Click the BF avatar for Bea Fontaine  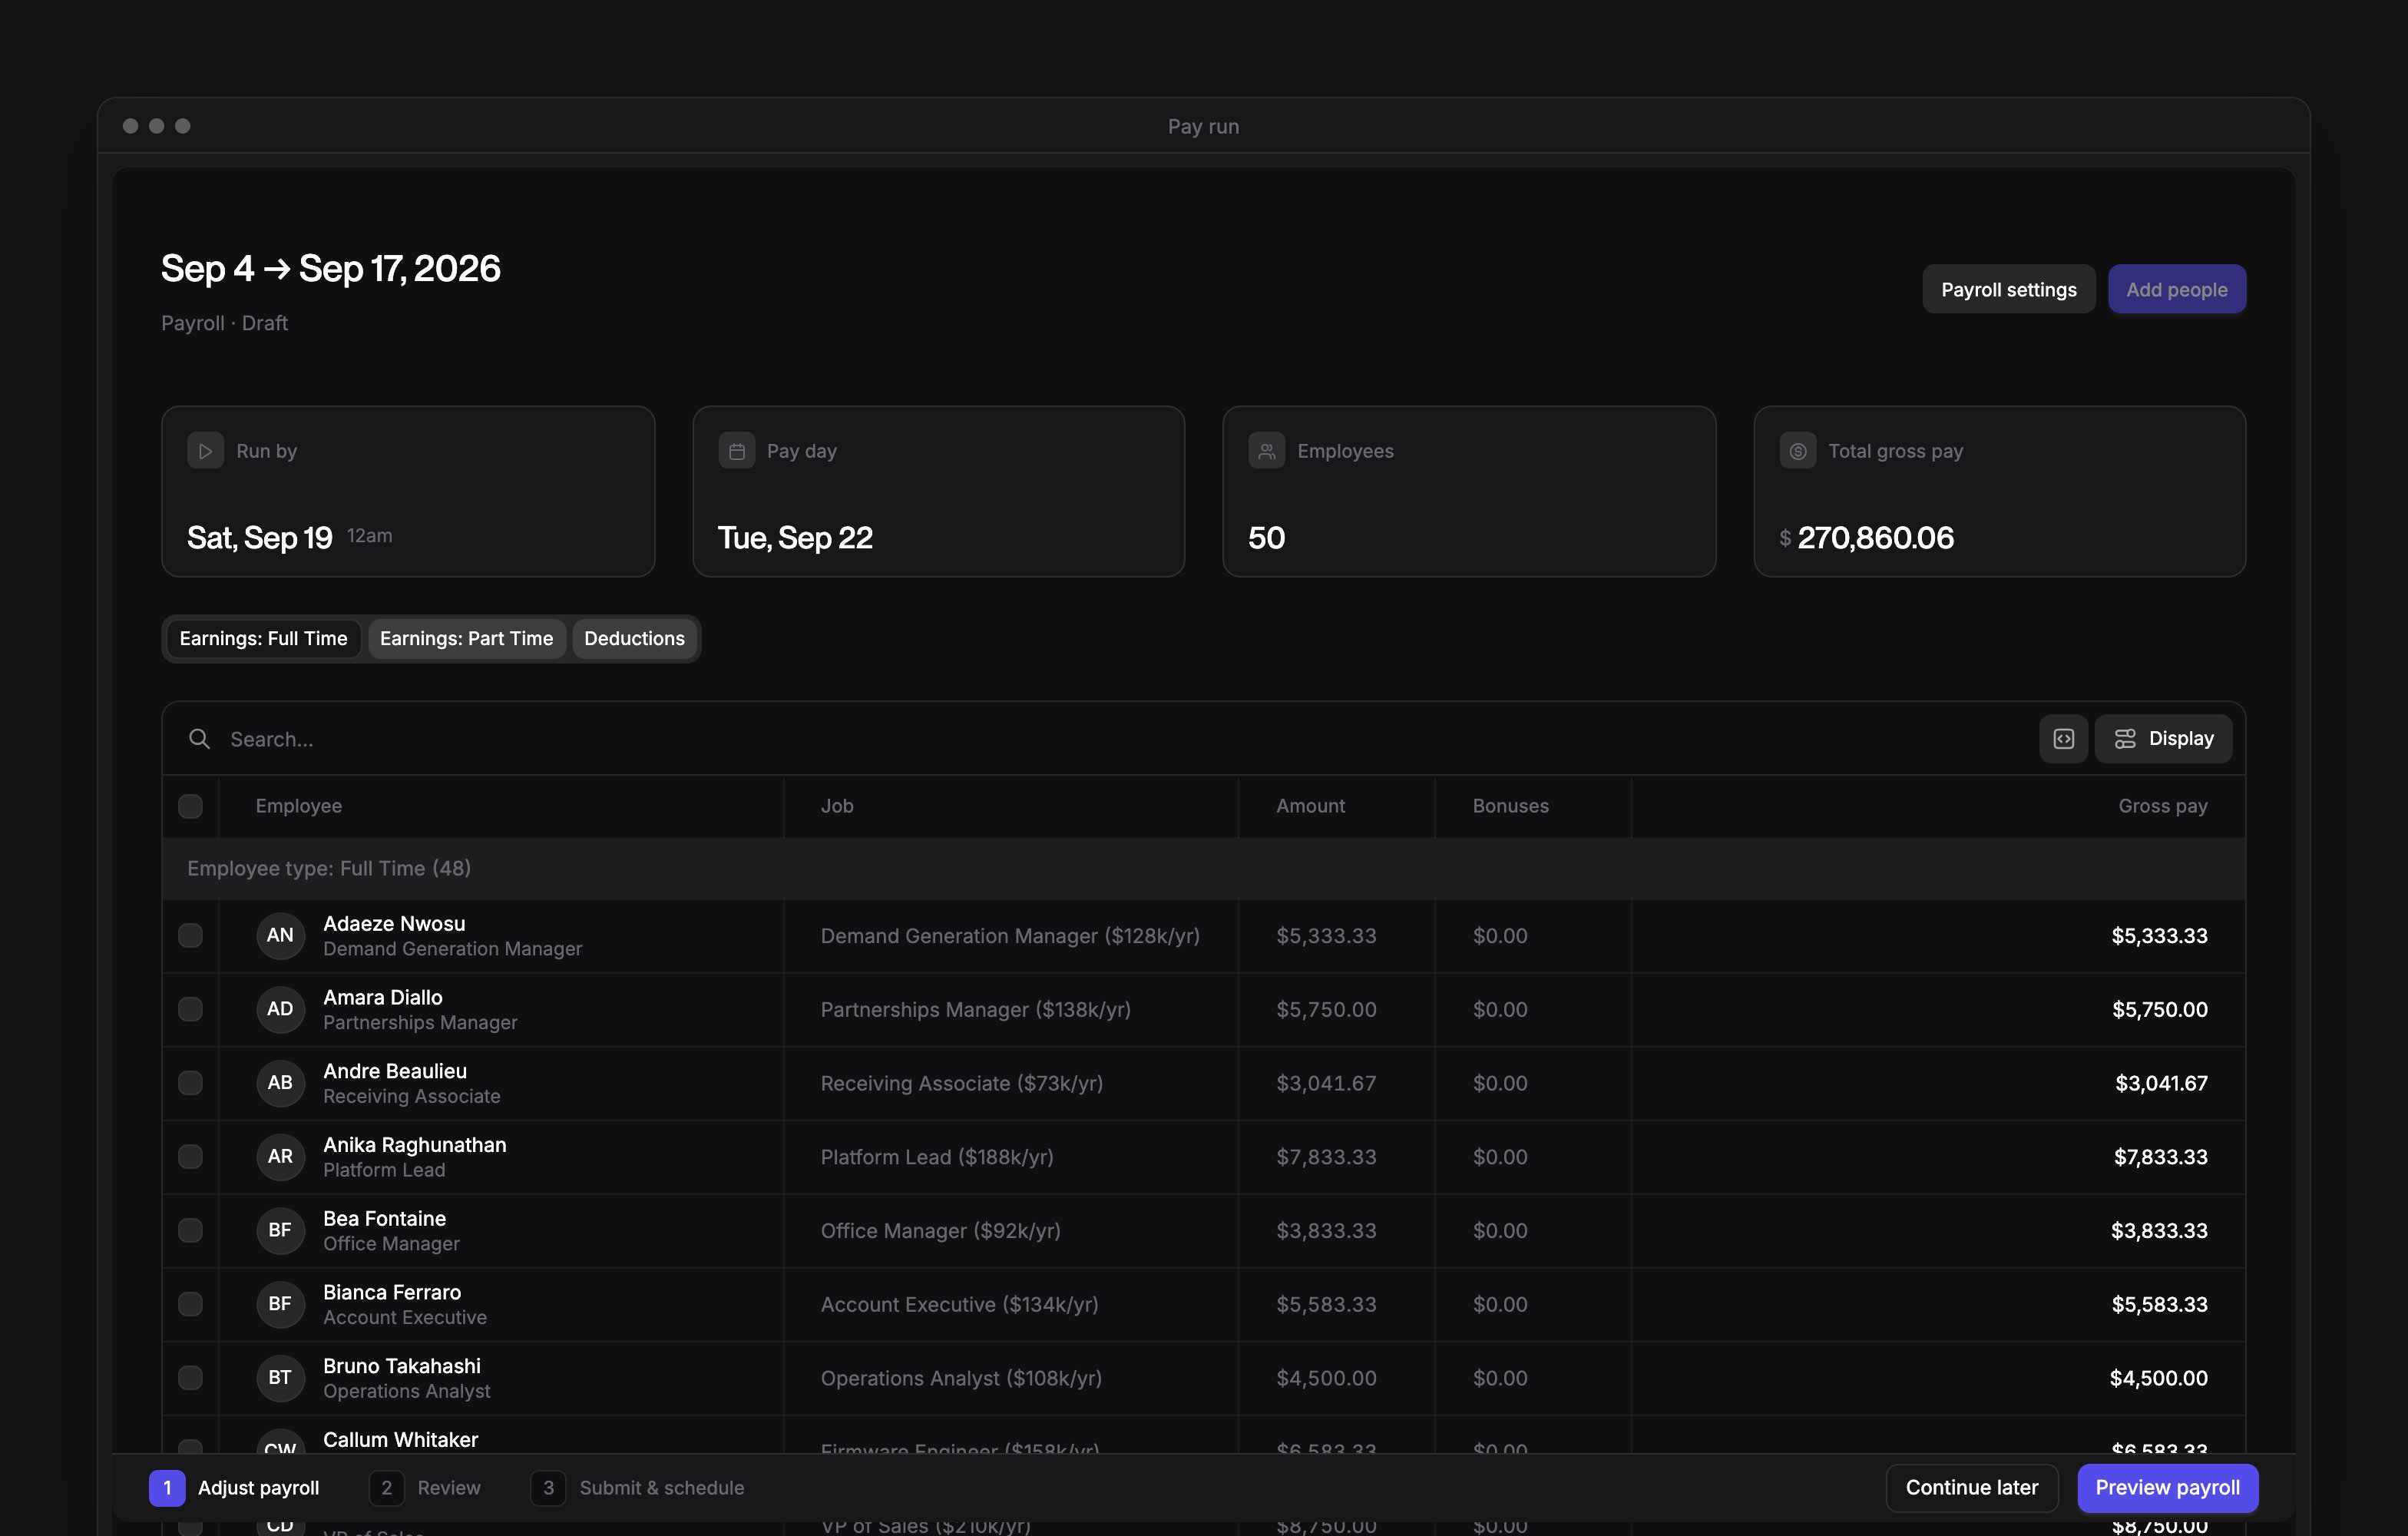(x=280, y=1231)
